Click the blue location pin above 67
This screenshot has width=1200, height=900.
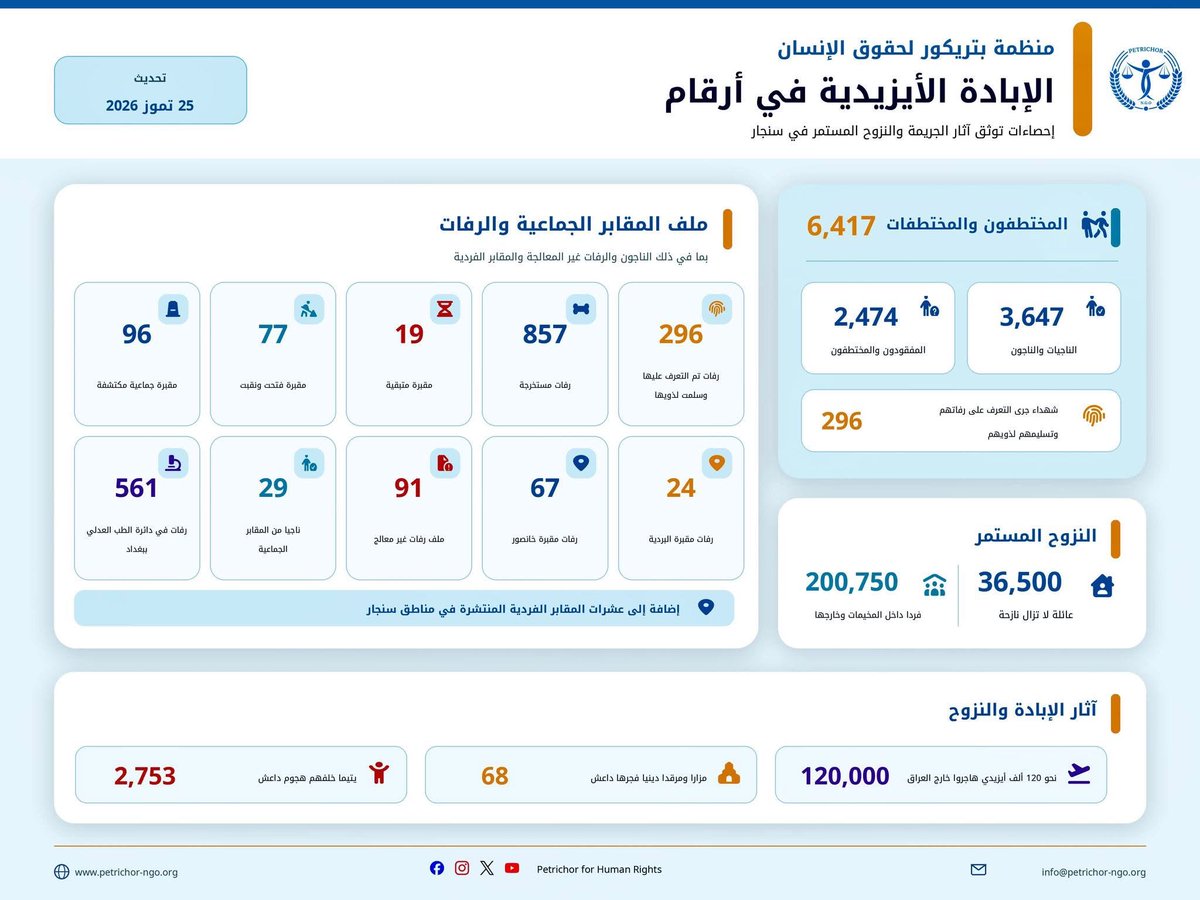[x=581, y=463]
